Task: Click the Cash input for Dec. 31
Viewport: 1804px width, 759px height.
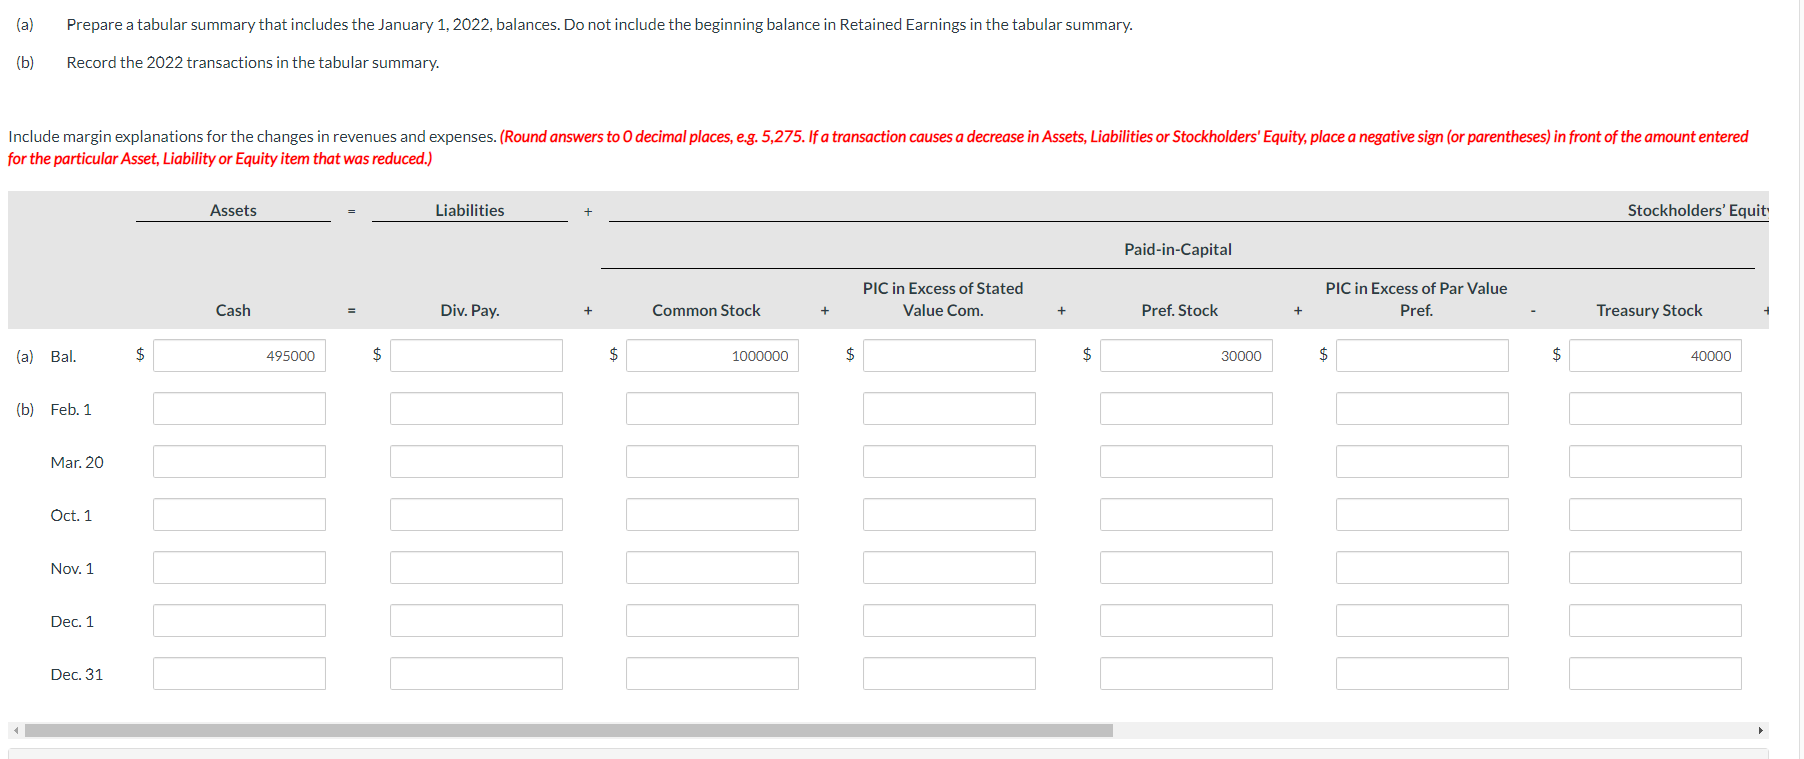Action: pyautogui.click(x=239, y=673)
